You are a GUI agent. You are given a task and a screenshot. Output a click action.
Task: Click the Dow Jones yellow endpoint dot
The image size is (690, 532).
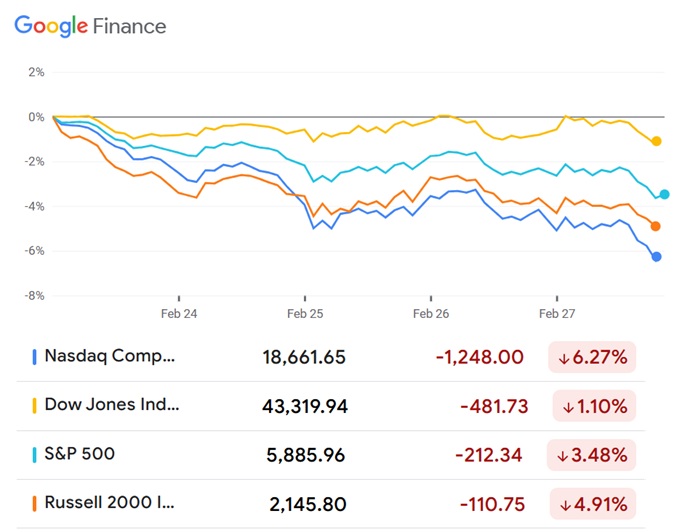657,141
